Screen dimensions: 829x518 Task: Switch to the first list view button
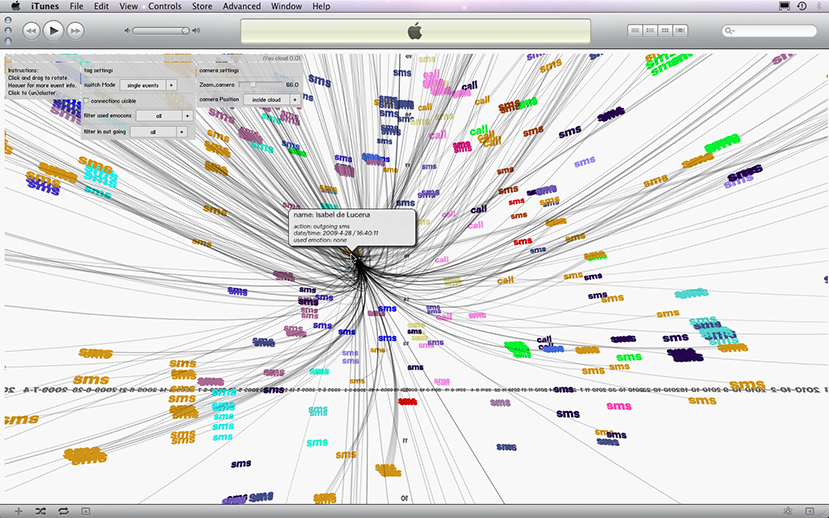tap(635, 31)
